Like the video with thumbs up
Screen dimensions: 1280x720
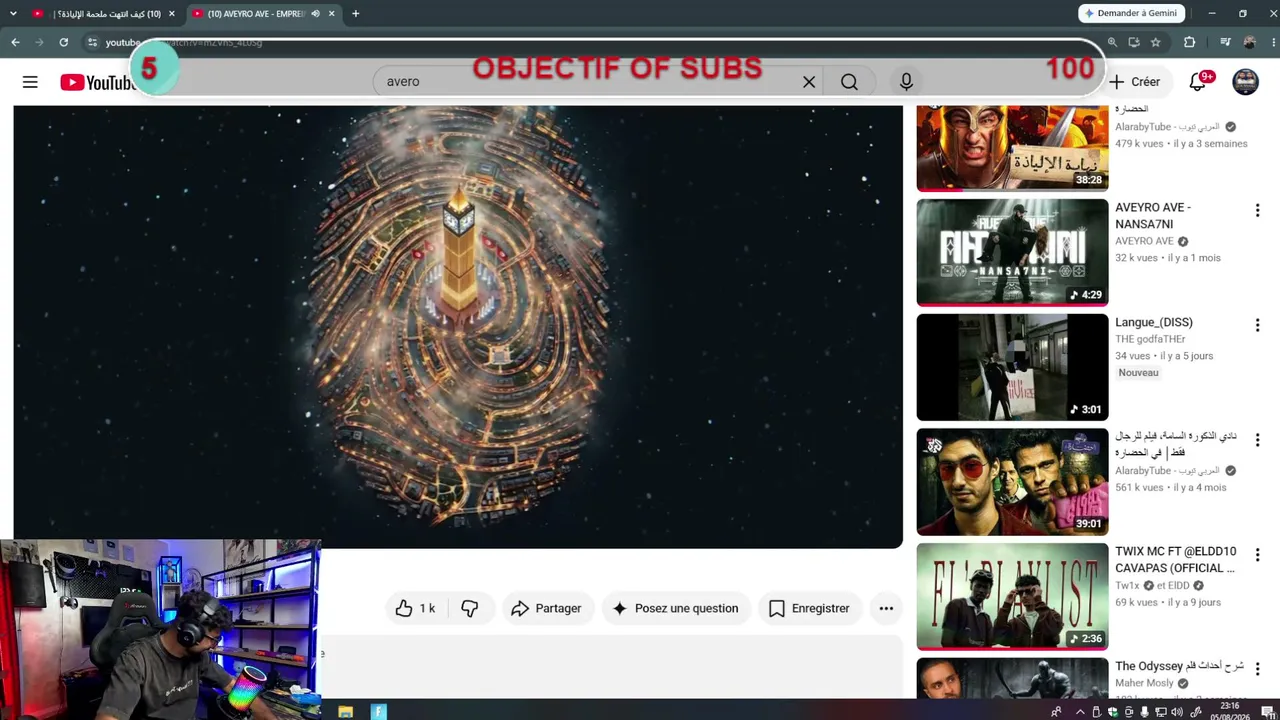(415, 608)
